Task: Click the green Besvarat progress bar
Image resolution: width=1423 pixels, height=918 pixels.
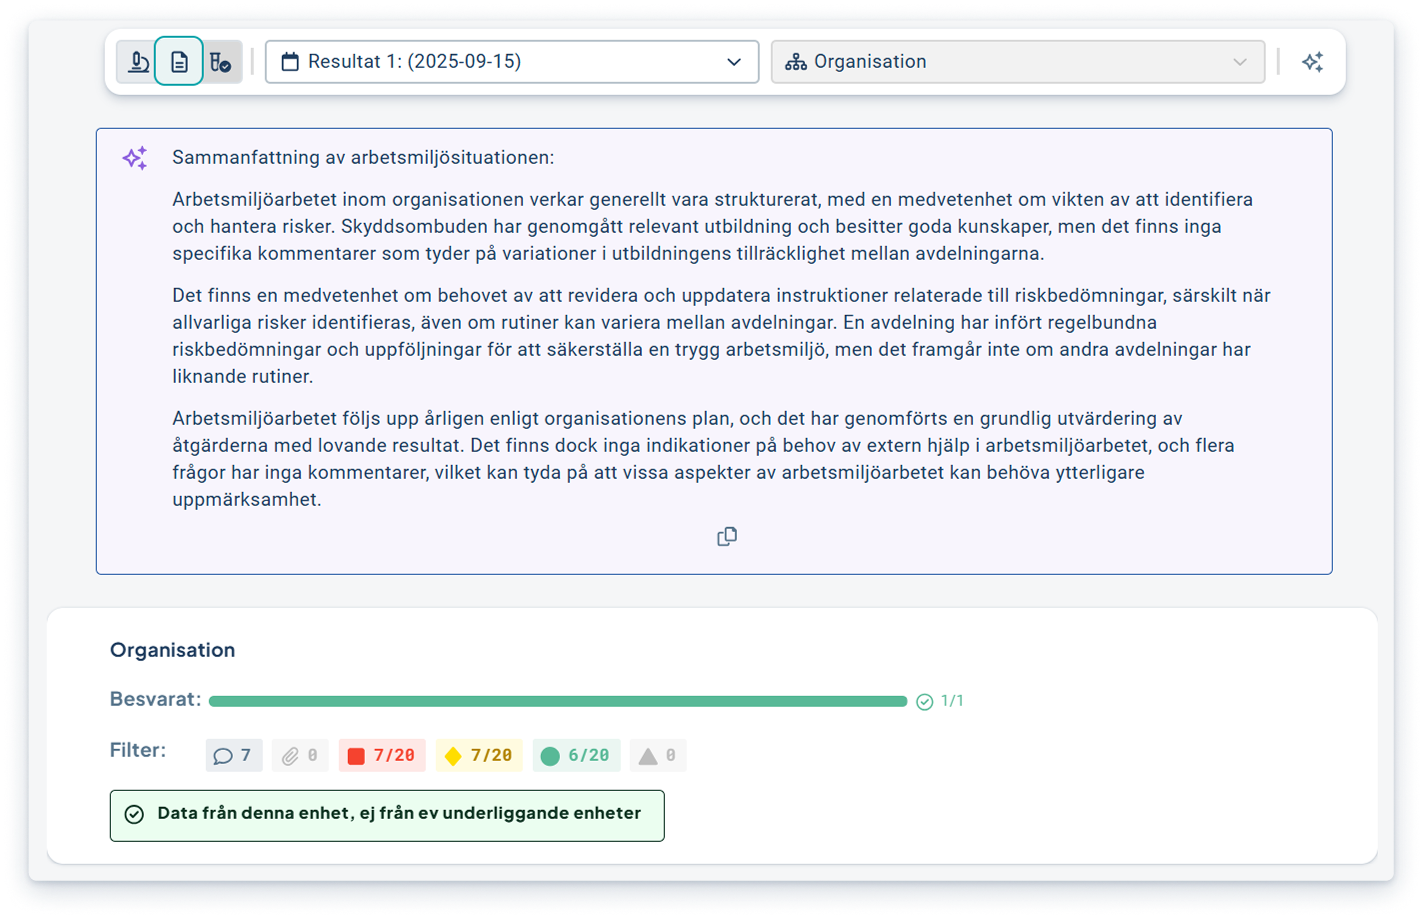Action: (557, 701)
